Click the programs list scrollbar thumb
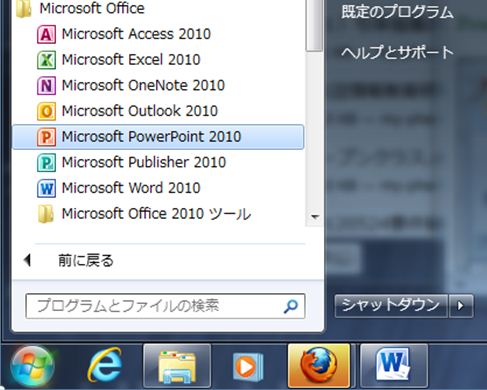The height and width of the screenshot is (390, 487). (314, 26)
